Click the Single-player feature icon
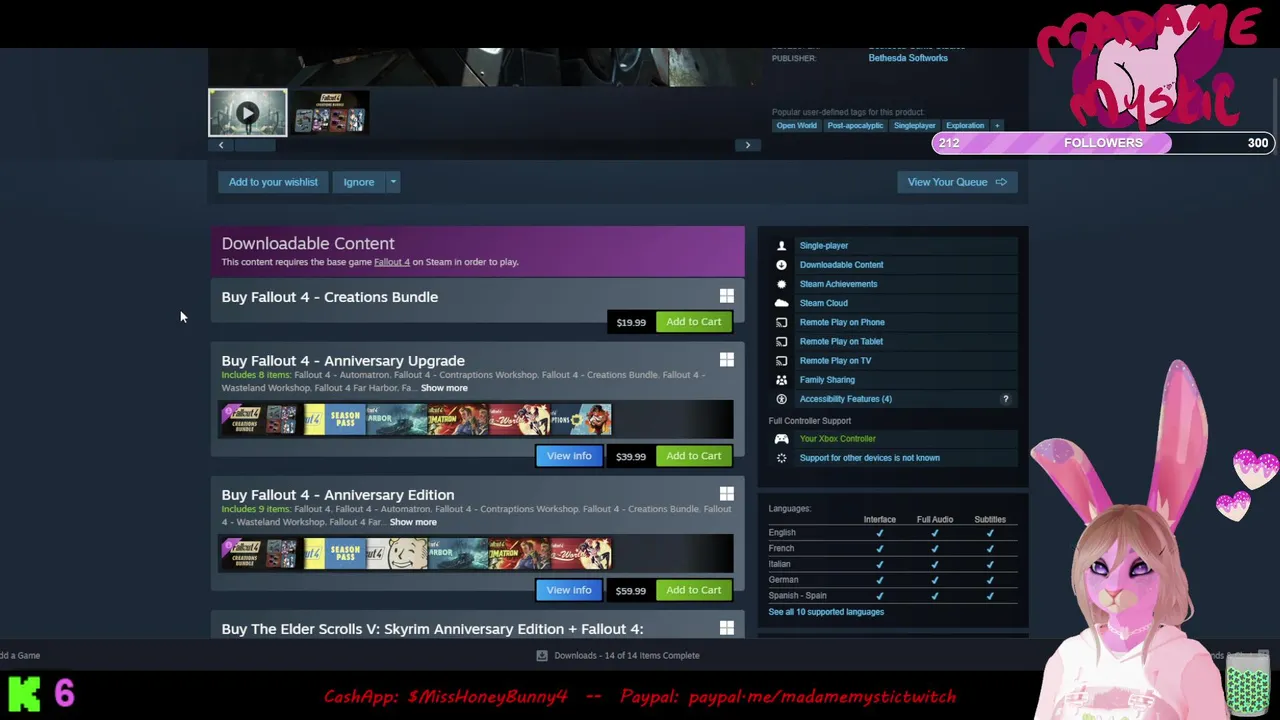The width and height of the screenshot is (1280, 720). (x=781, y=245)
